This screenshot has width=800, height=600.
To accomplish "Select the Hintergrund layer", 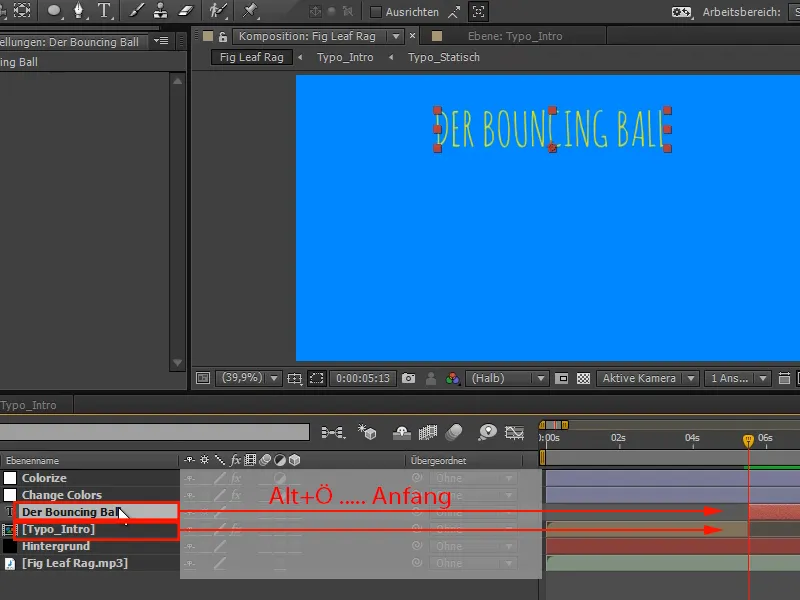I will tap(56, 546).
